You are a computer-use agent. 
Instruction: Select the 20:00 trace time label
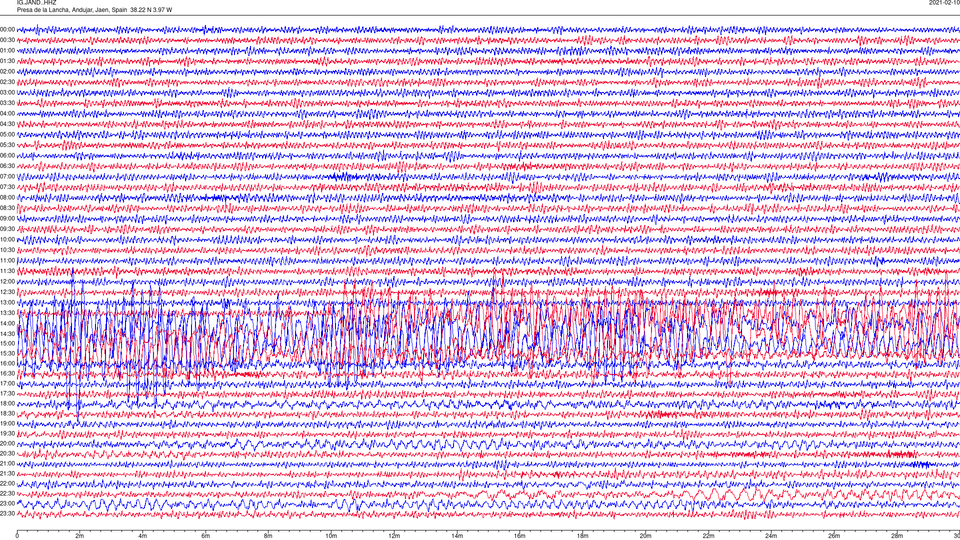pyautogui.click(x=7, y=444)
